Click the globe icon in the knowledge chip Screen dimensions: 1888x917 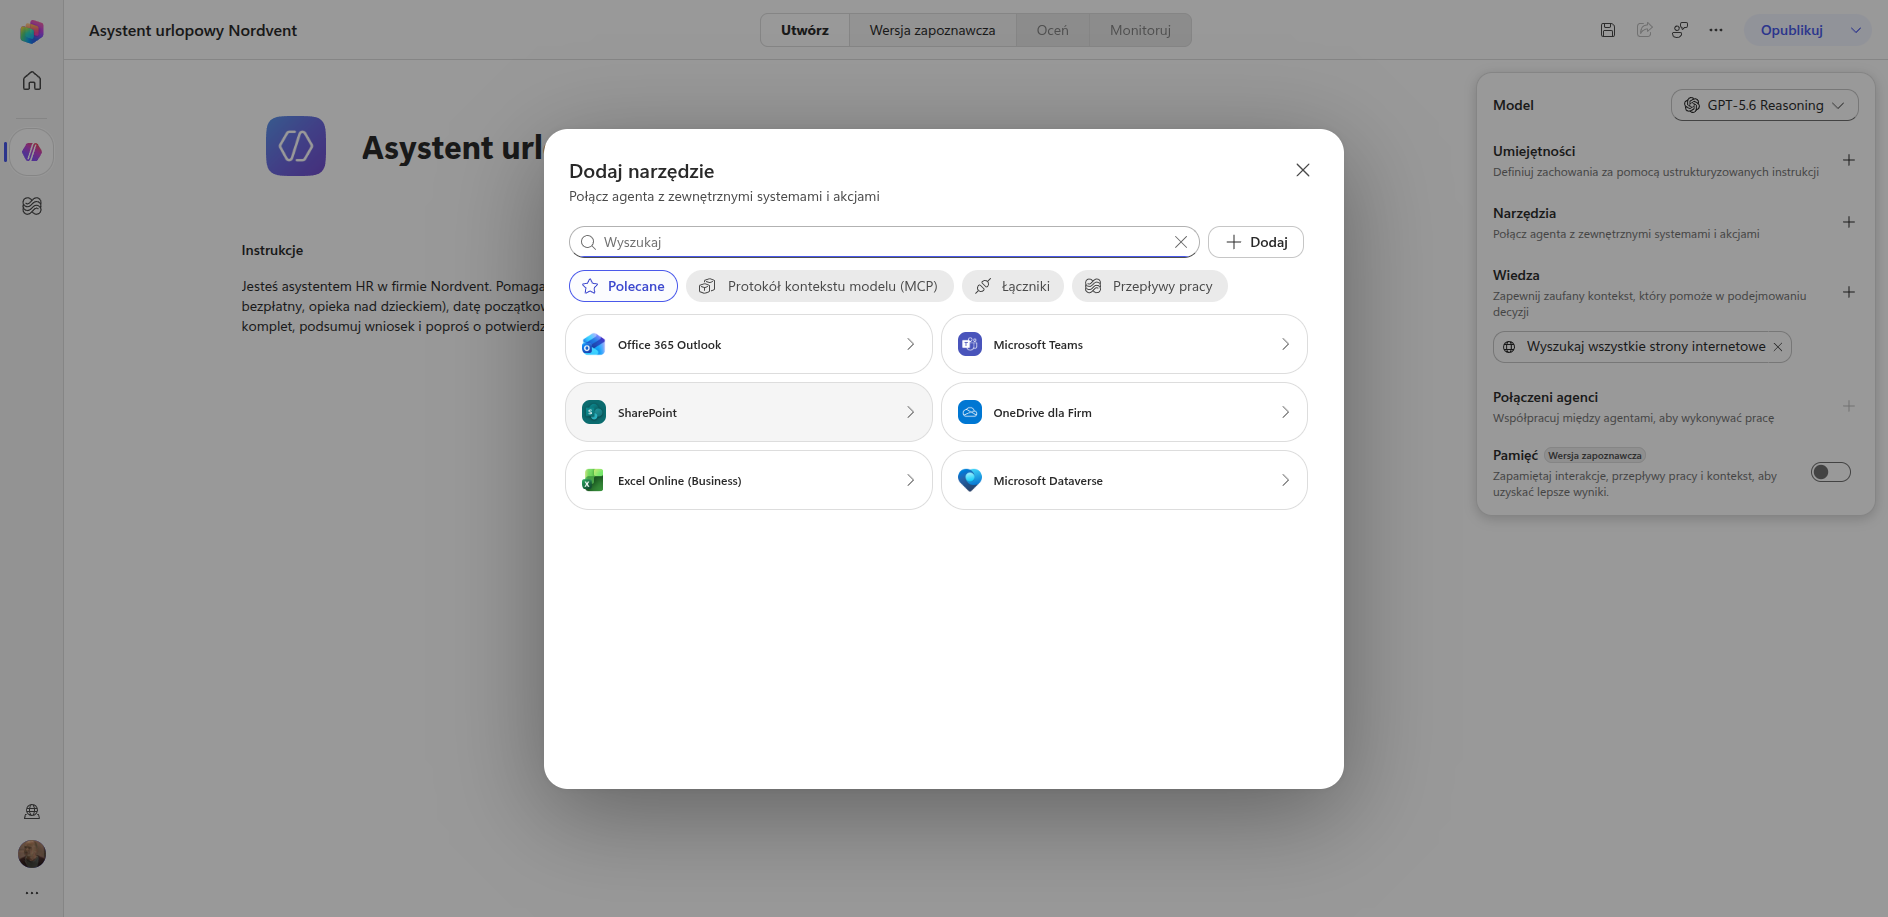click(1509, 347)
